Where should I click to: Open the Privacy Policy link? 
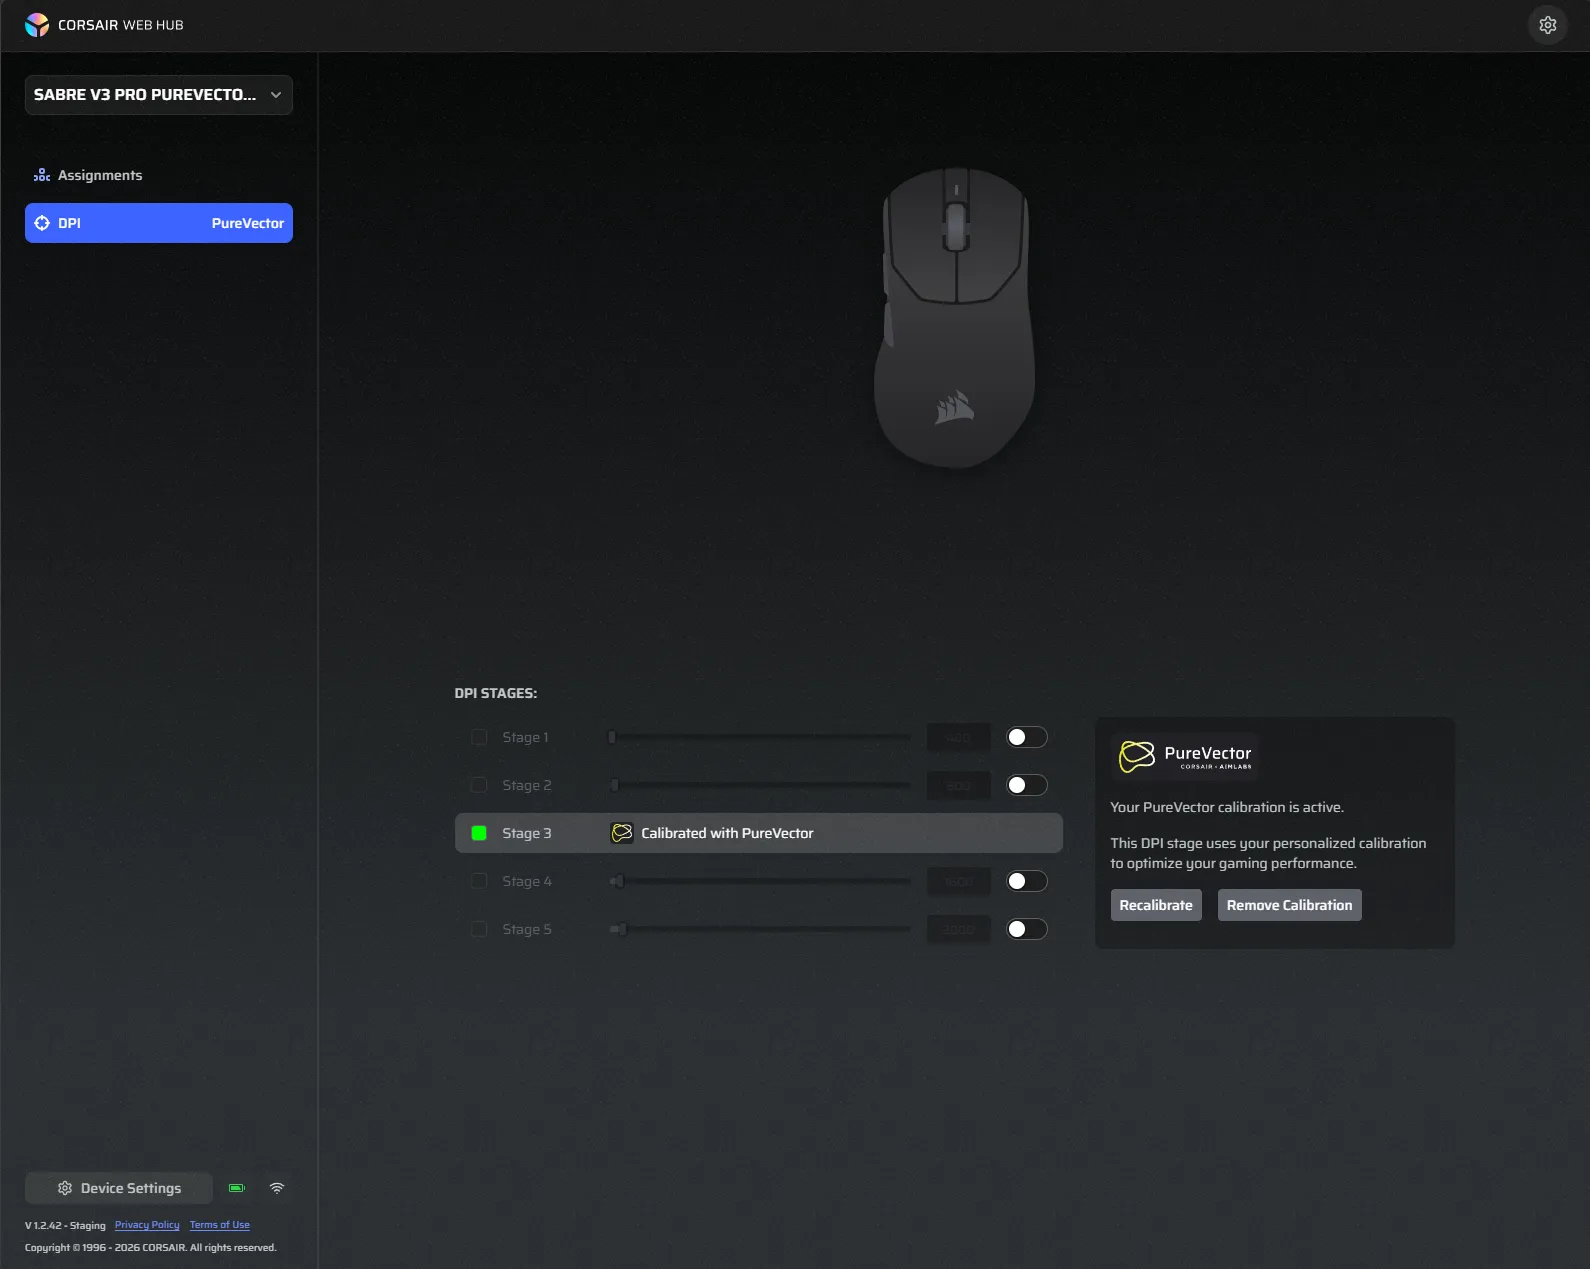[x=147, y=1225]
